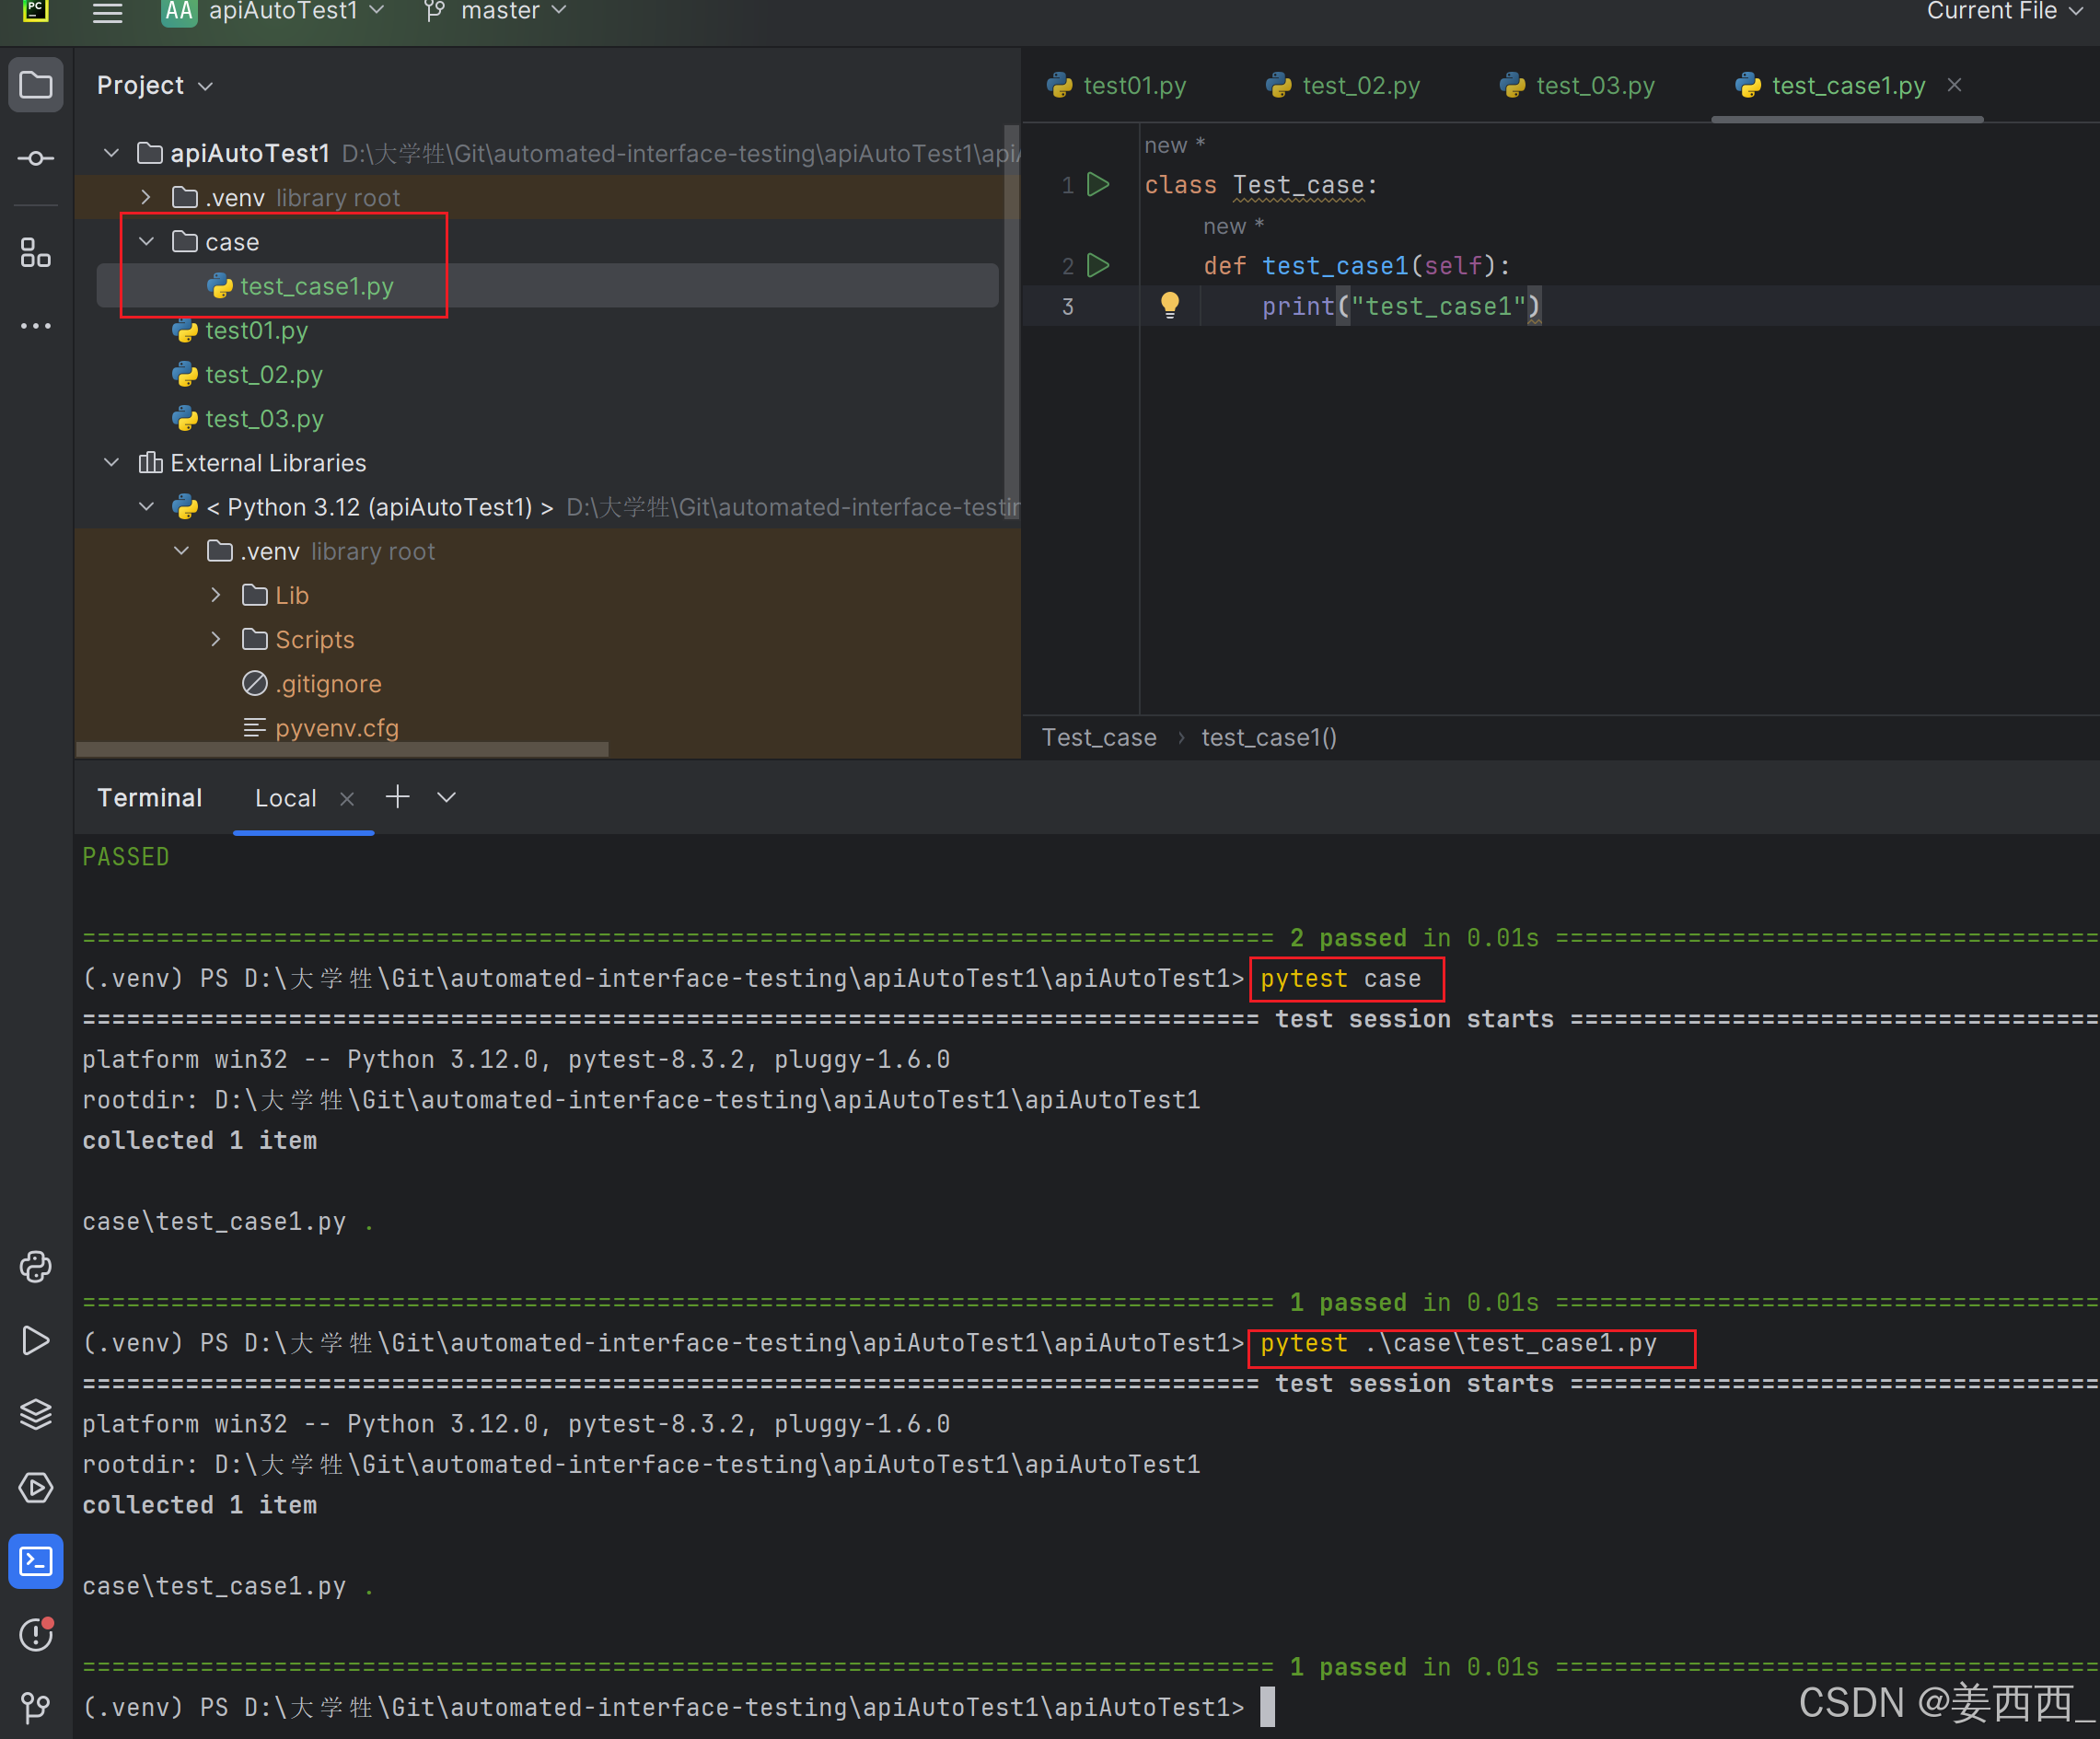Open the Git tool window
Screen dimensions: 2100x1739
[x=36, y=1707]
